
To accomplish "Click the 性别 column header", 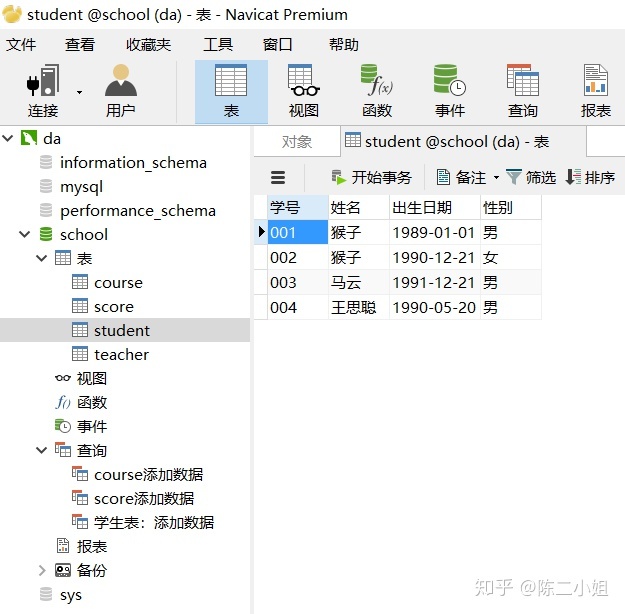I will [x=511, y=207].
